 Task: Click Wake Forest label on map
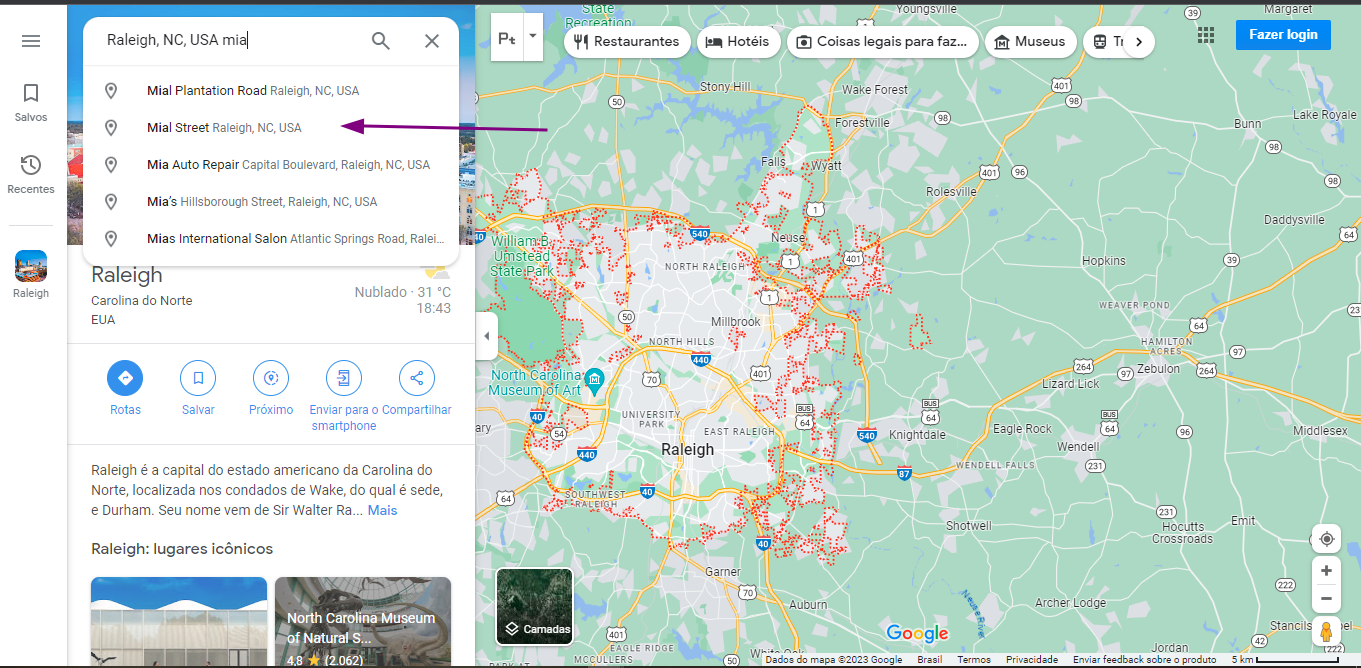(875, 90)
